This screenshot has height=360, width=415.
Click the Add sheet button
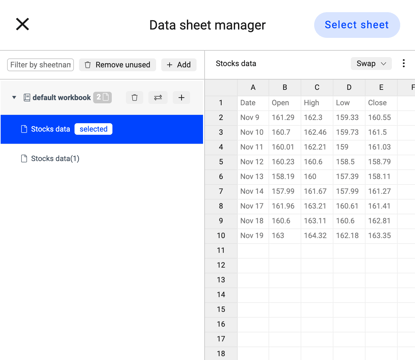[179, 65]
